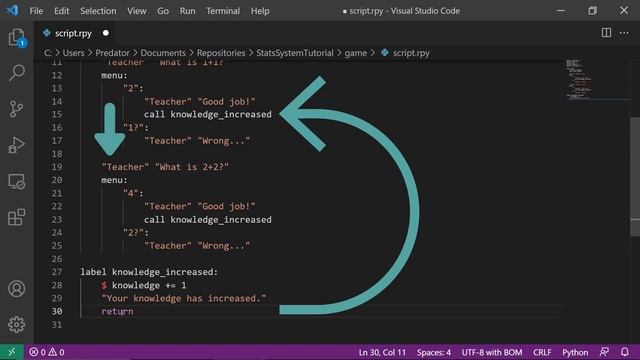Screen dimensions: 640x360
Task: Open the Selection menu
Action: [98, 11]
